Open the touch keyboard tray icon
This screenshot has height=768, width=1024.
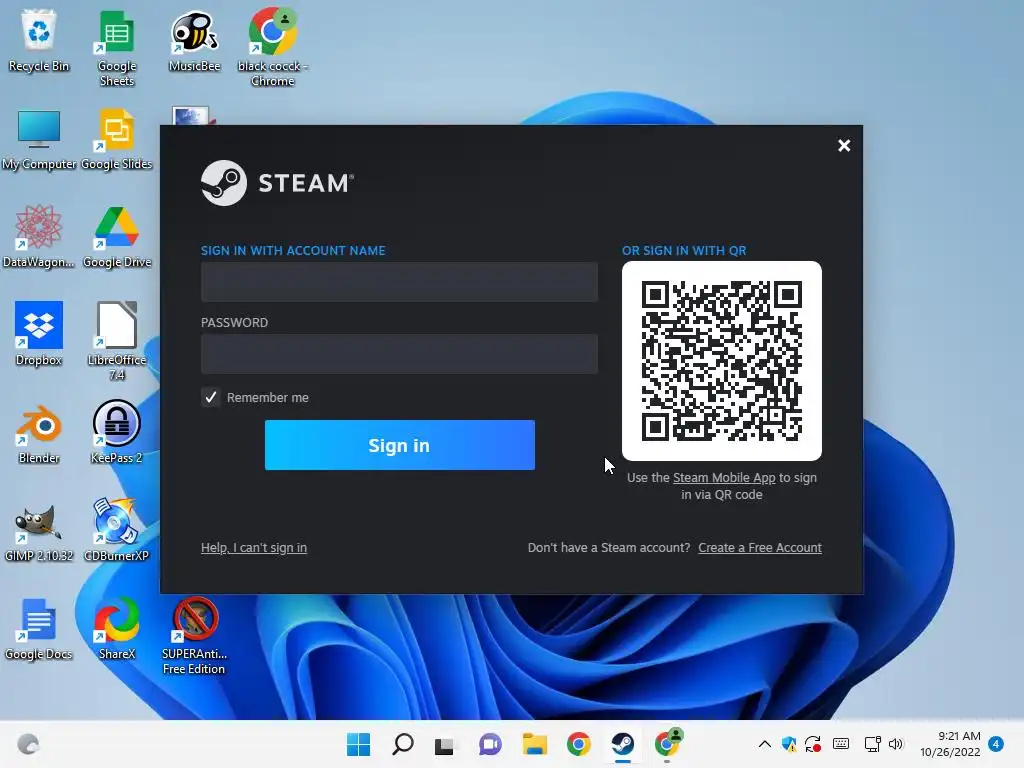tap(841, 744)
